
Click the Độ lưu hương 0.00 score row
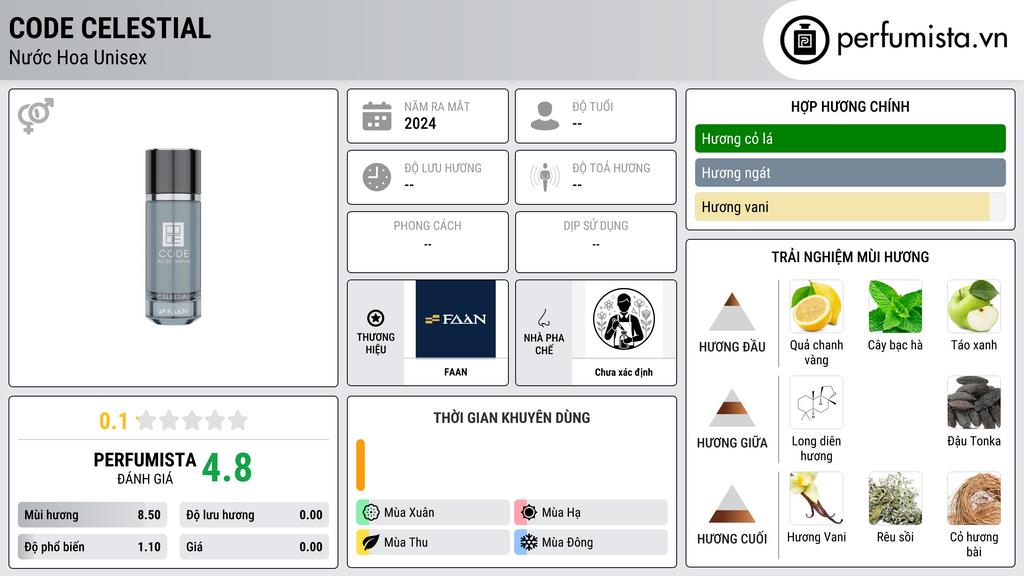pos(254,515)
